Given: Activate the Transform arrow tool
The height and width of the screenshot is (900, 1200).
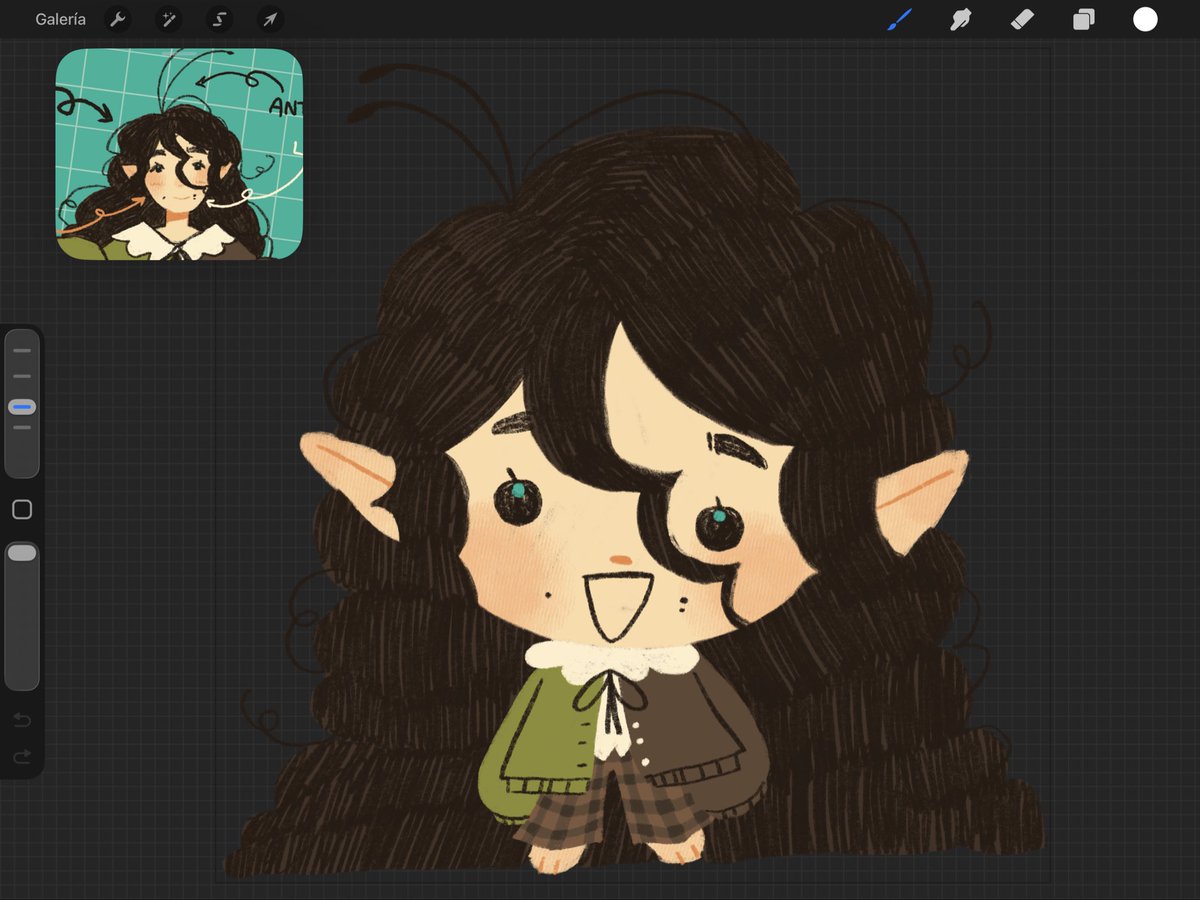Looking at the screenshot, I should tap(270, 19).
